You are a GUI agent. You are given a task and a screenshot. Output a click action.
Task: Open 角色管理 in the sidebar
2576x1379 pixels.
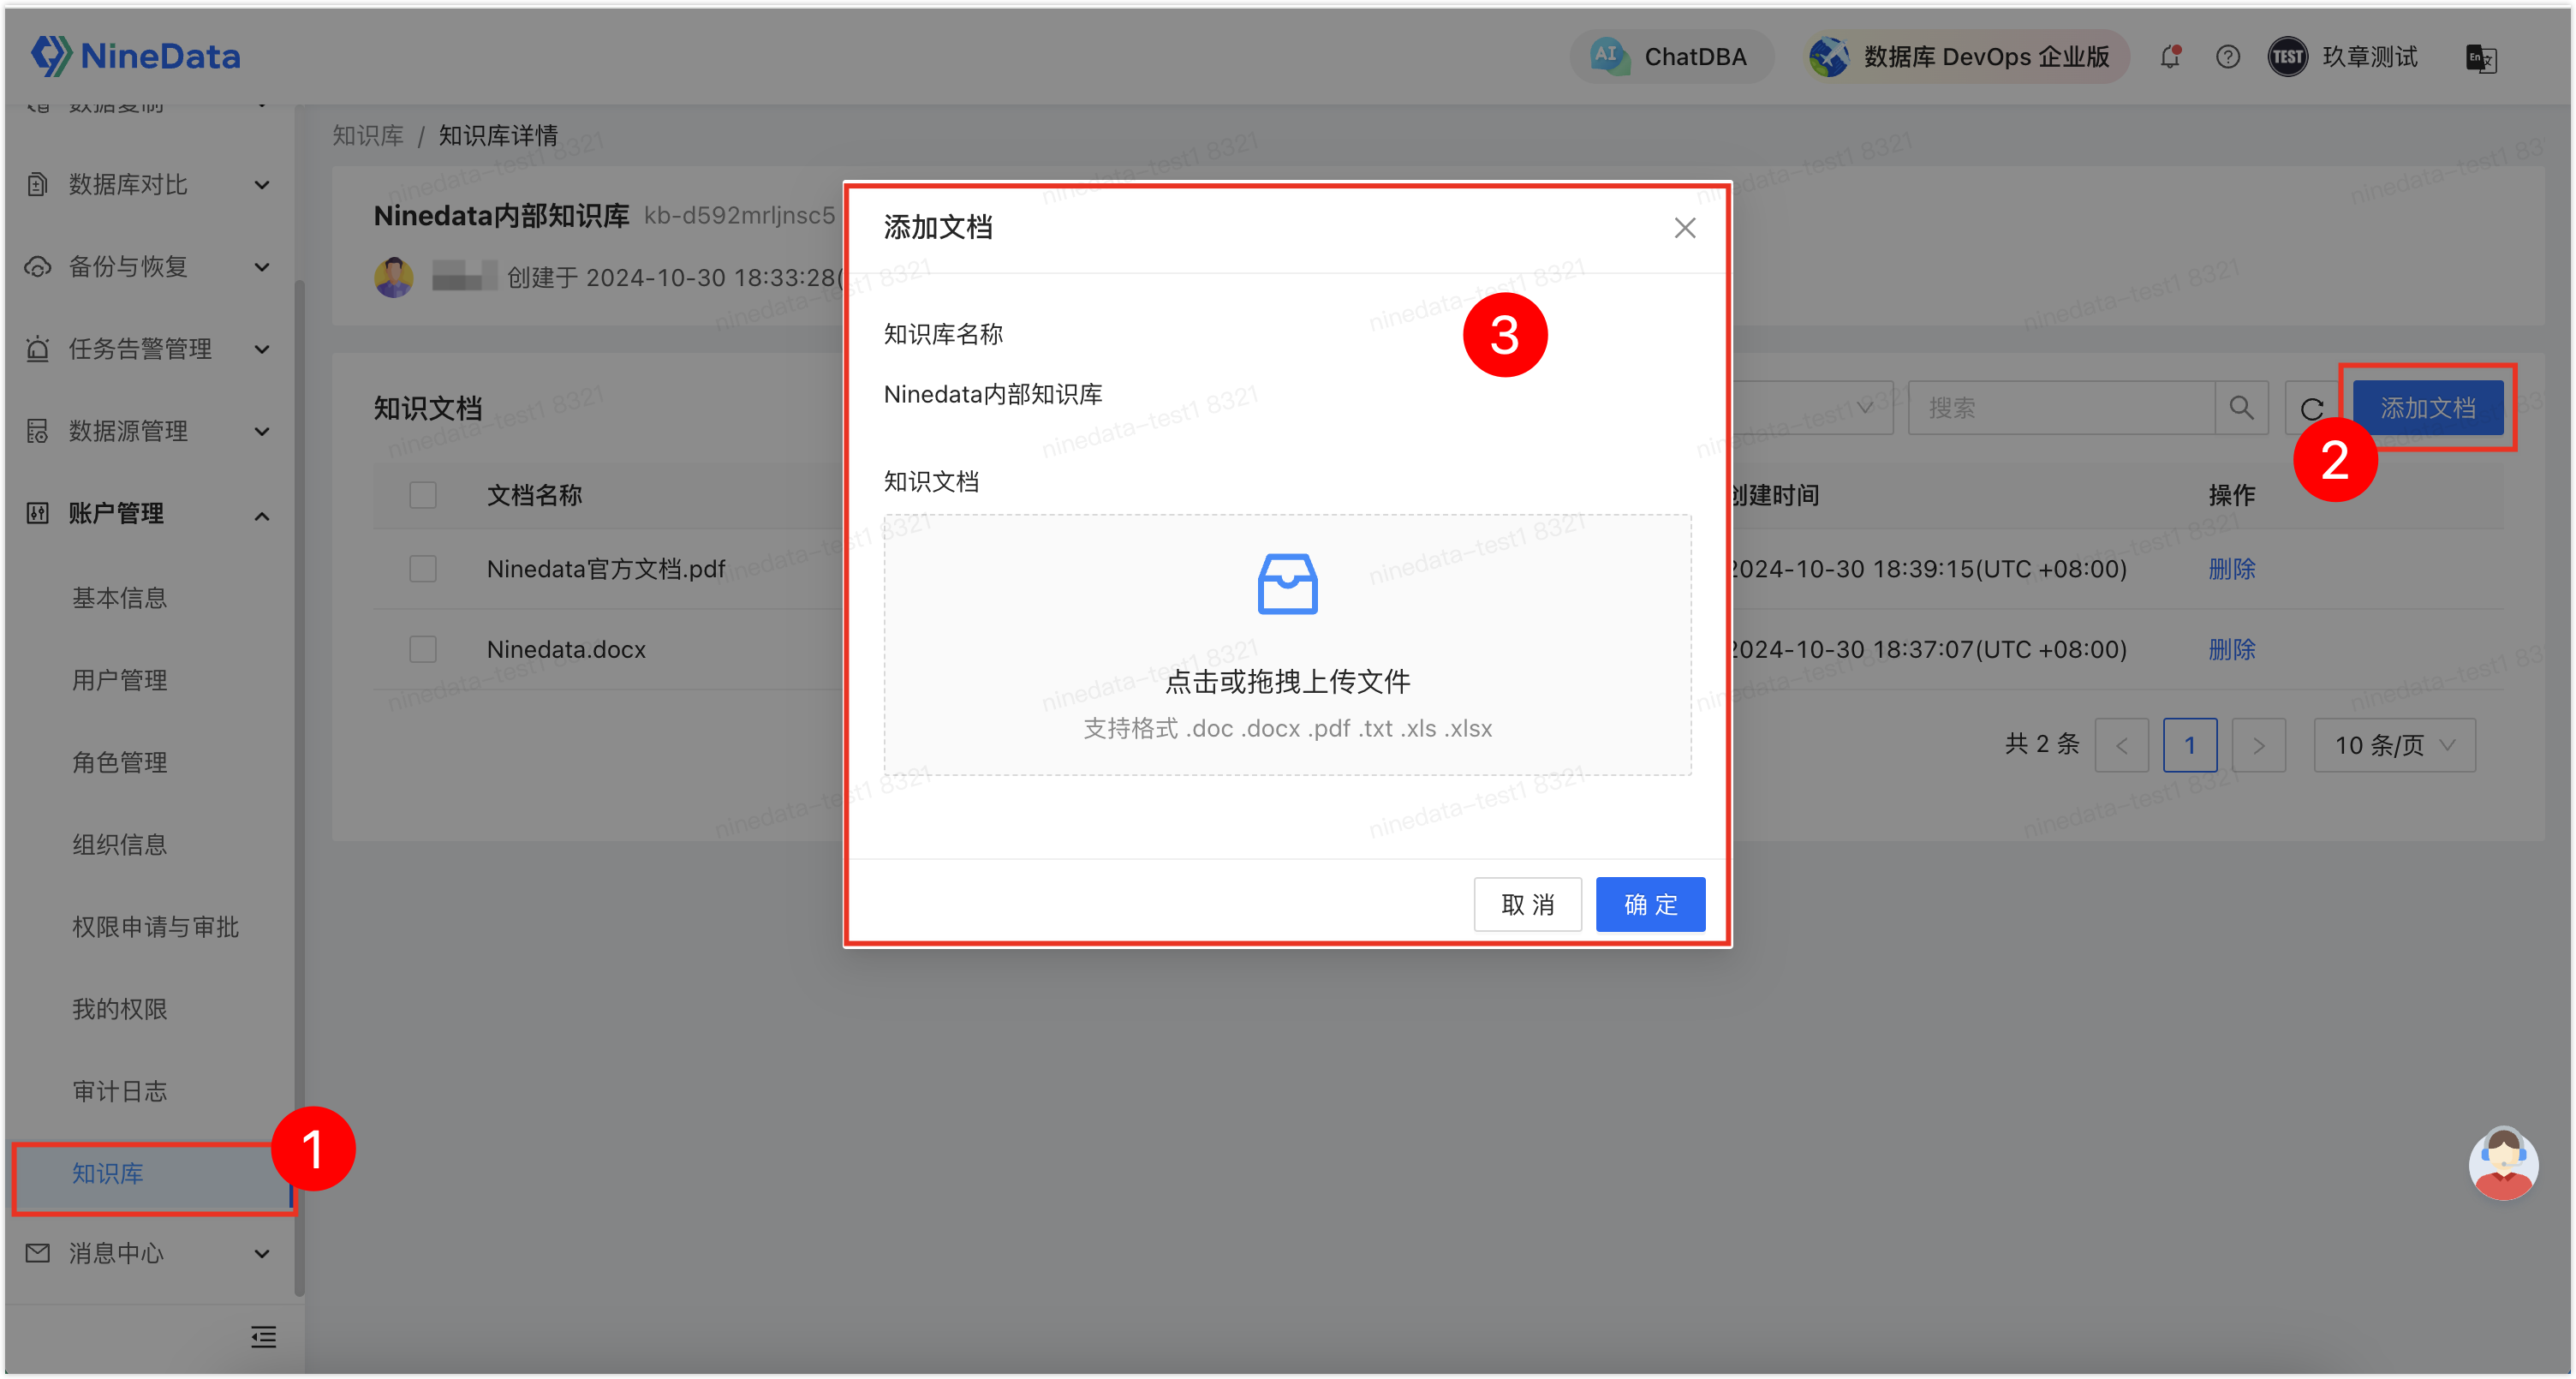click(119, 762)
